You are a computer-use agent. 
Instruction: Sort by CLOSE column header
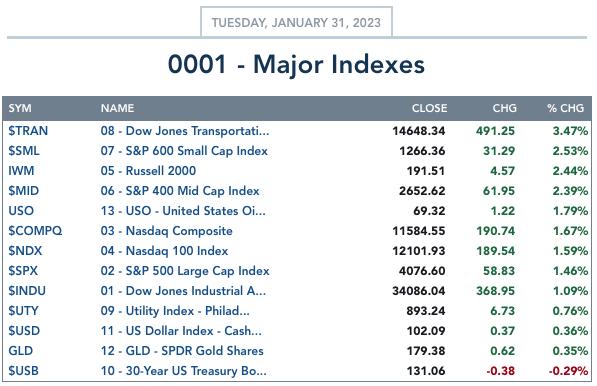click(x=429, y=108)
